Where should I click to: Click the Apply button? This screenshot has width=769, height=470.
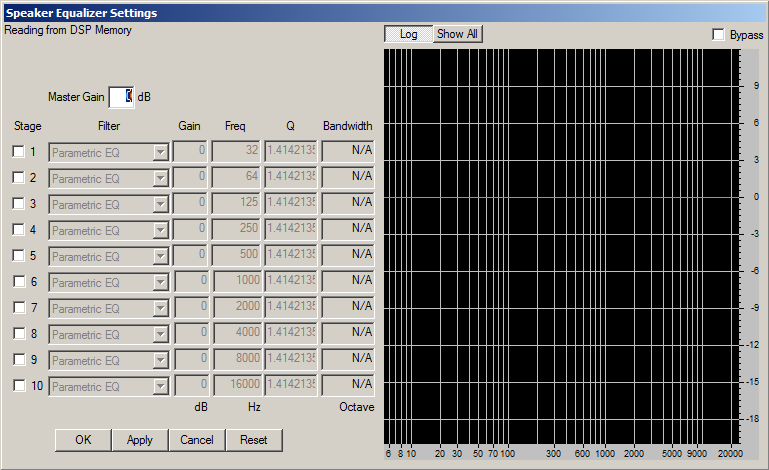tap(140, 440)
